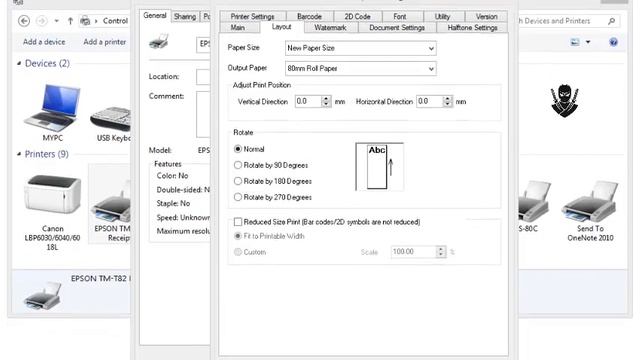The height and width of the screenshot is (360, 640).
Task: Open the Halftone Settings tab
Action: 472,28
